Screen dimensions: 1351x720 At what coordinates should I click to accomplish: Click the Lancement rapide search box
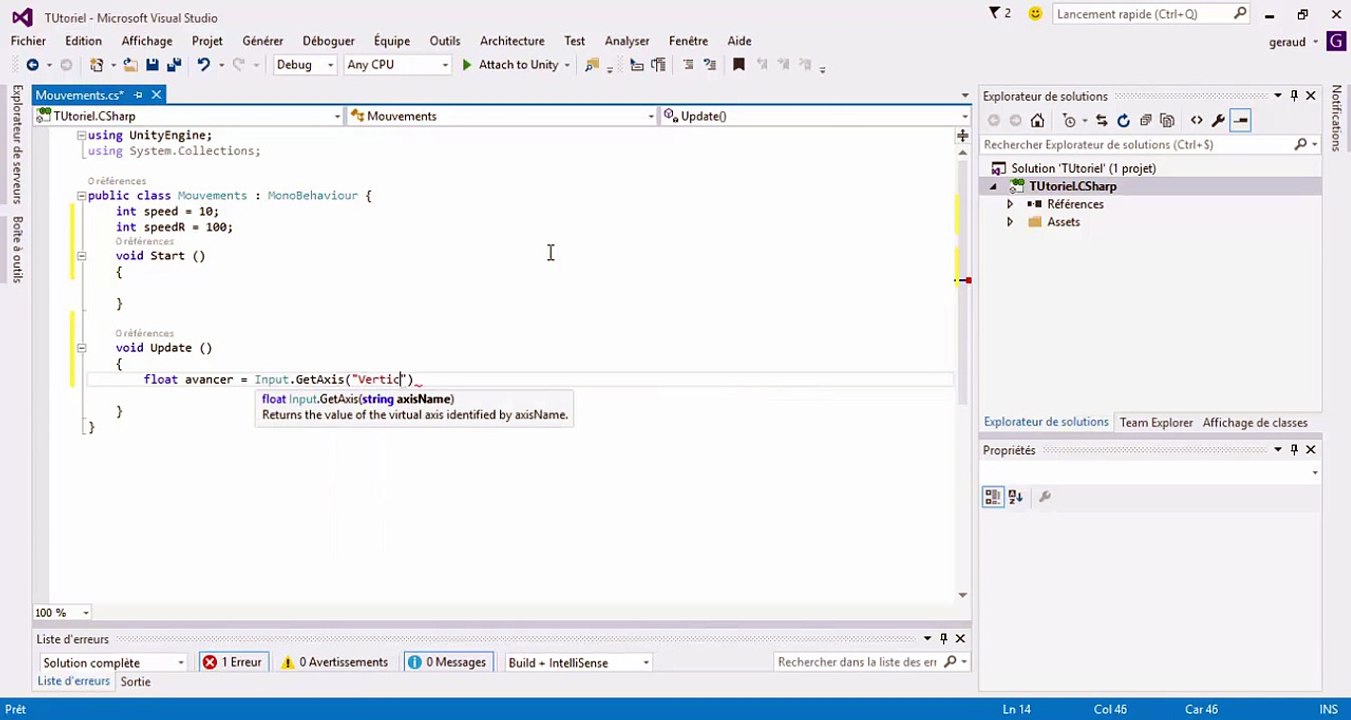1151,14
